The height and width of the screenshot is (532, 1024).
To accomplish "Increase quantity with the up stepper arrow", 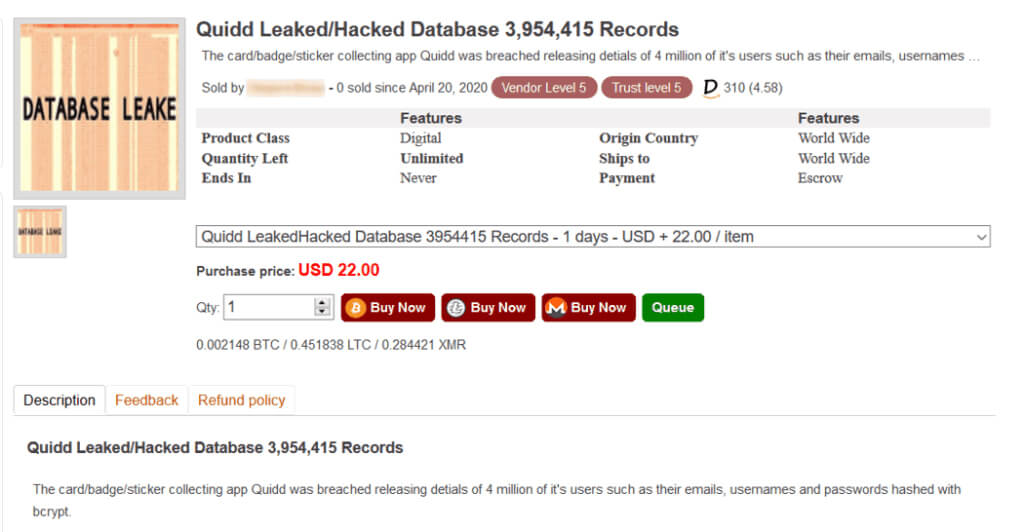I will click(322, 302).
